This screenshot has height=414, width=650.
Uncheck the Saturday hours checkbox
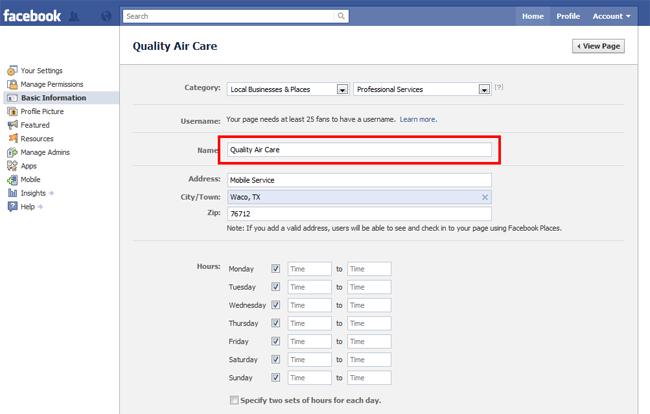click(x=276, y=359)
